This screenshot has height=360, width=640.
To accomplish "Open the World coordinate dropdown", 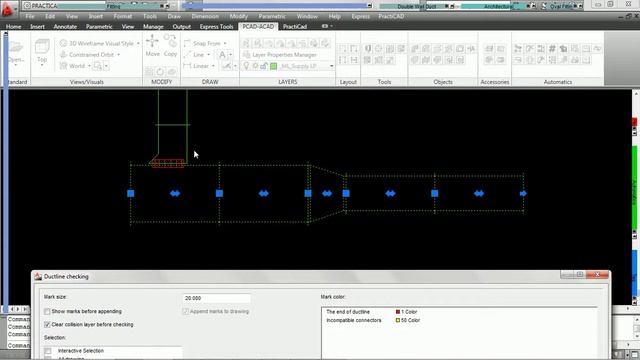I will (89, 66).
